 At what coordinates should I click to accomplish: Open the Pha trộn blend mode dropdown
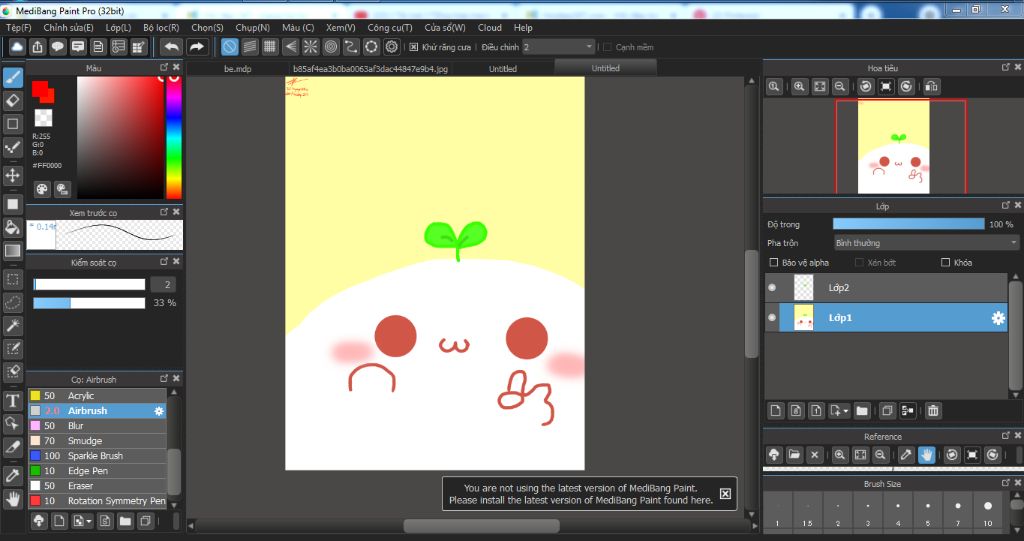pos(925,243)
